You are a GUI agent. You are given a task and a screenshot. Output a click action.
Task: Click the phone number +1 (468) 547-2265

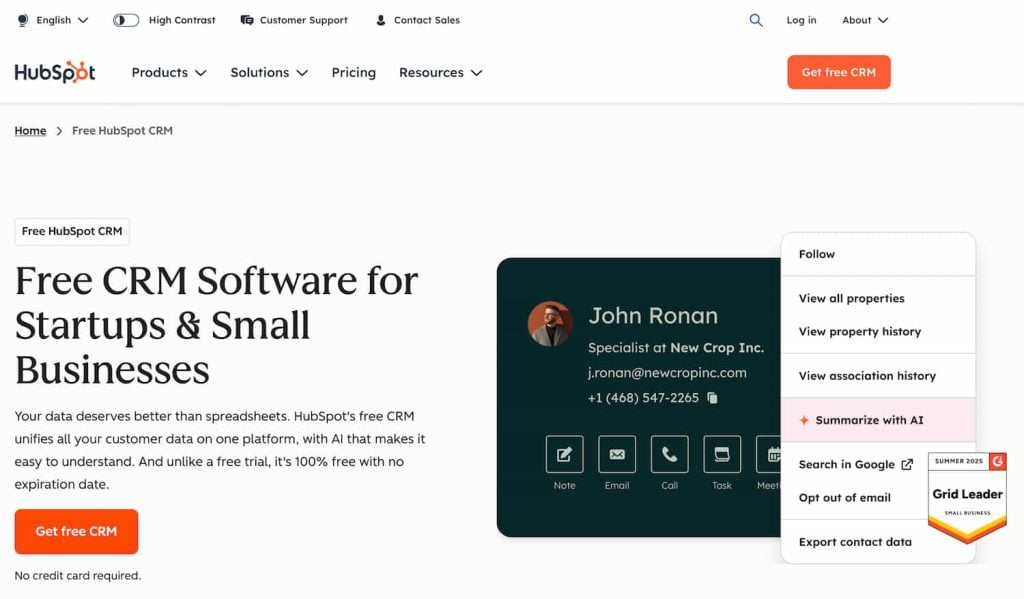click(643, 398)
